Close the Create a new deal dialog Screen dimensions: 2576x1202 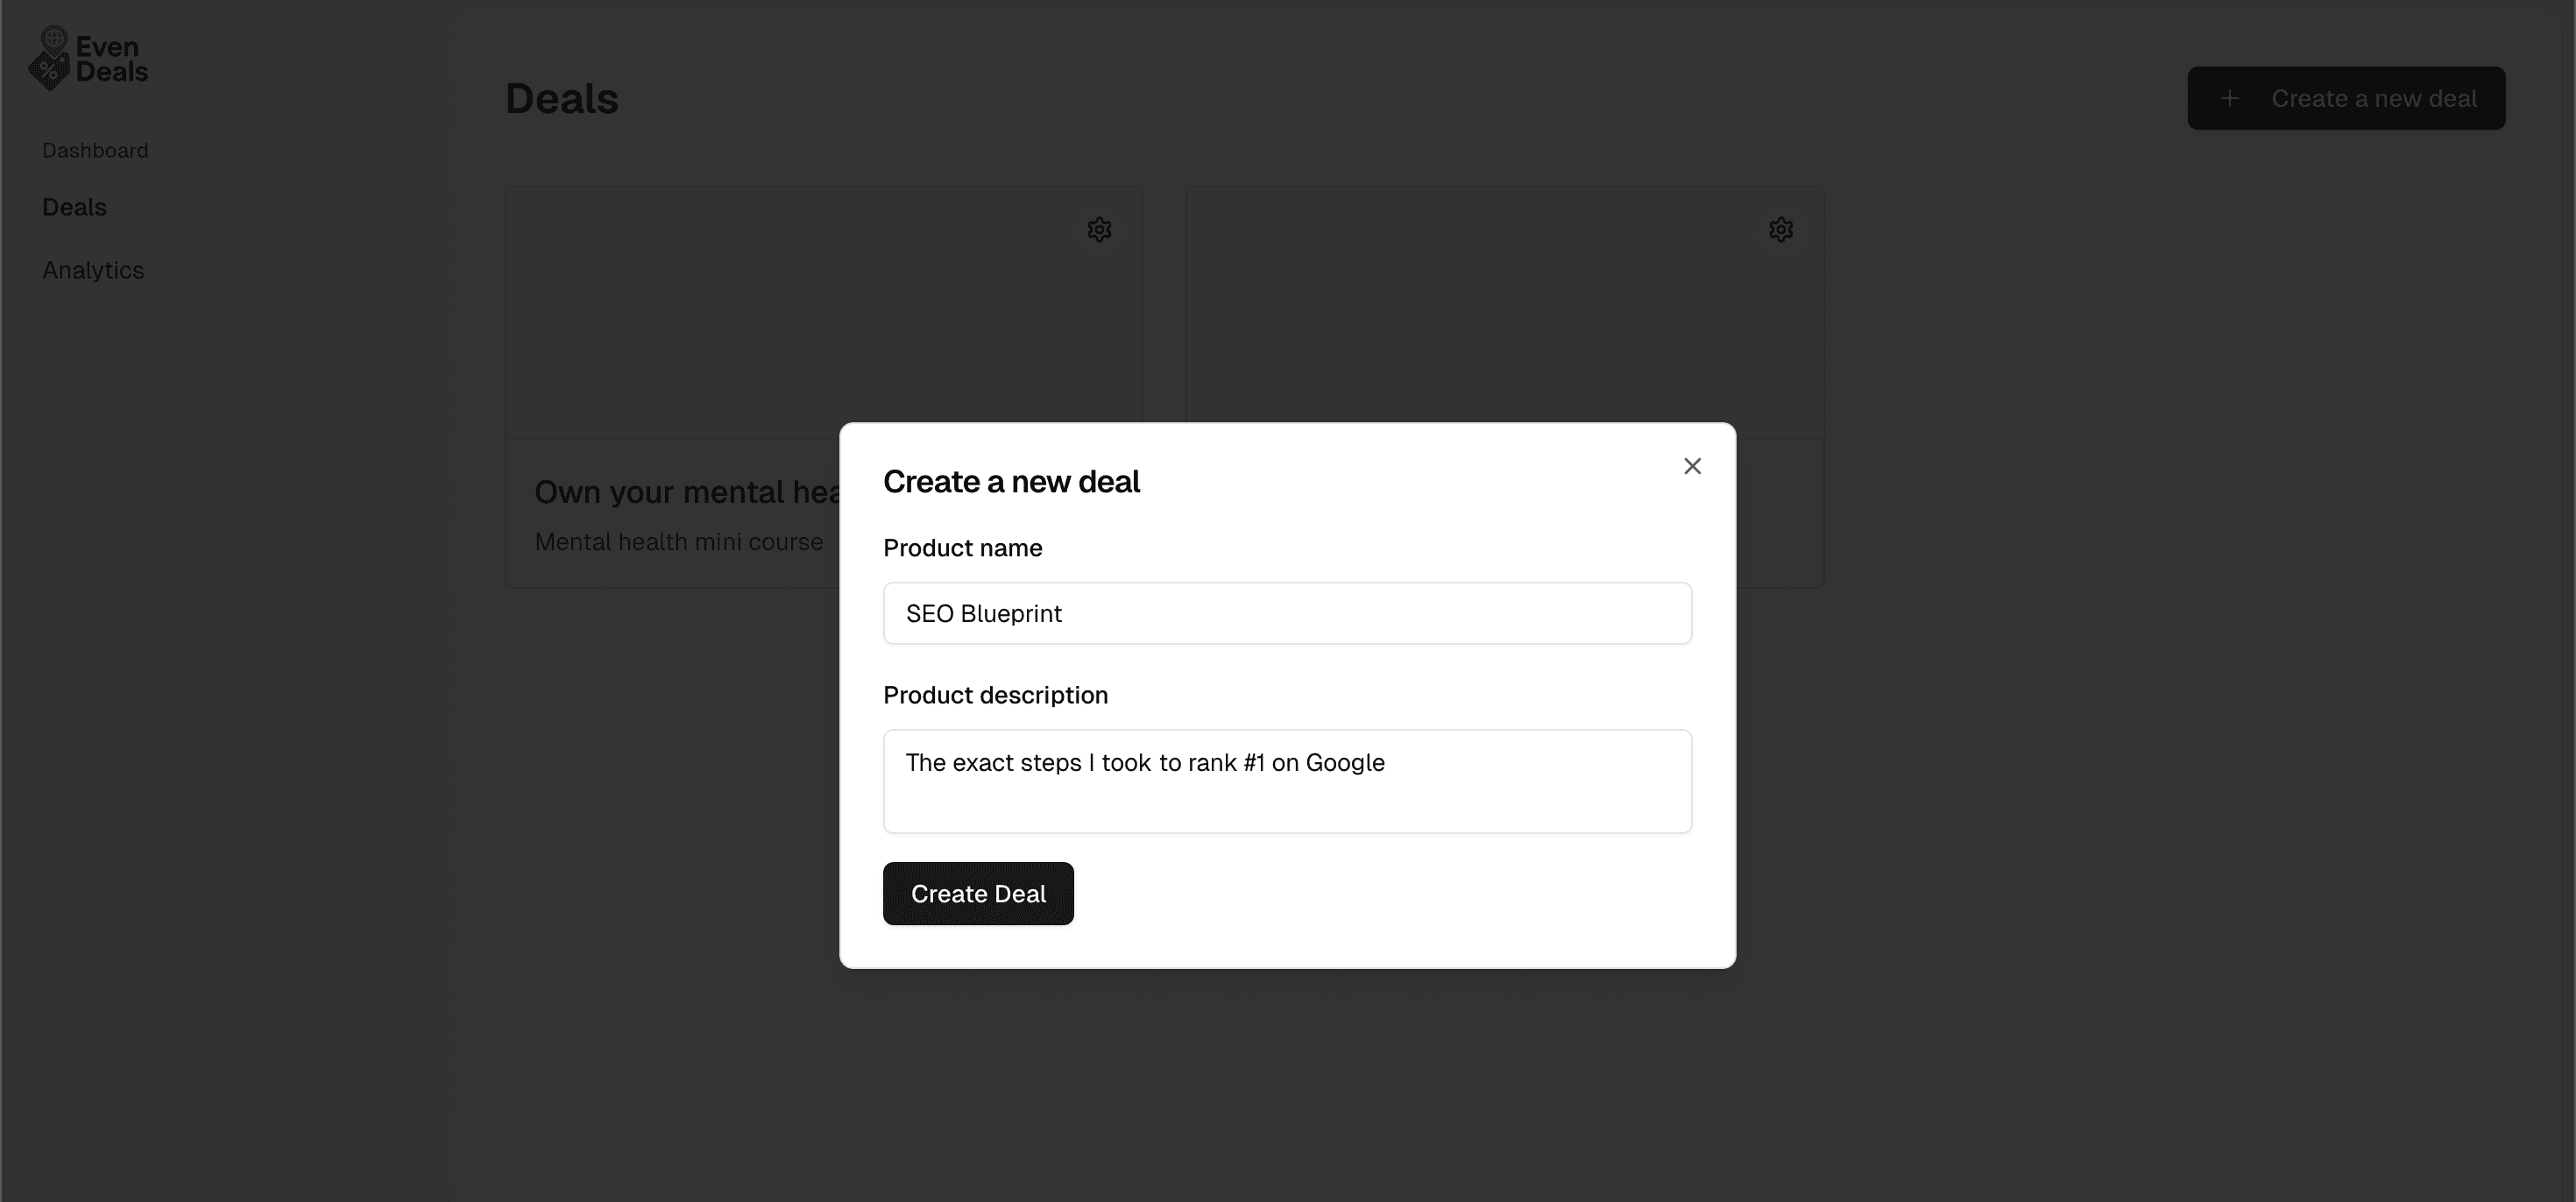1692,466
